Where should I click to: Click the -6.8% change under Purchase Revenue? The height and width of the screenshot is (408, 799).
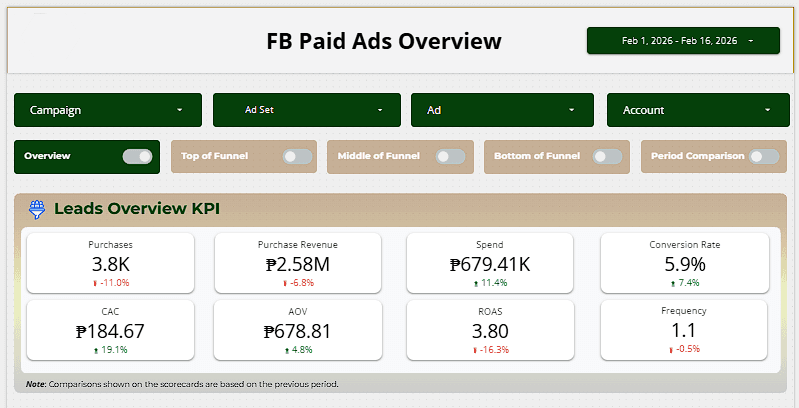(302, 283)
